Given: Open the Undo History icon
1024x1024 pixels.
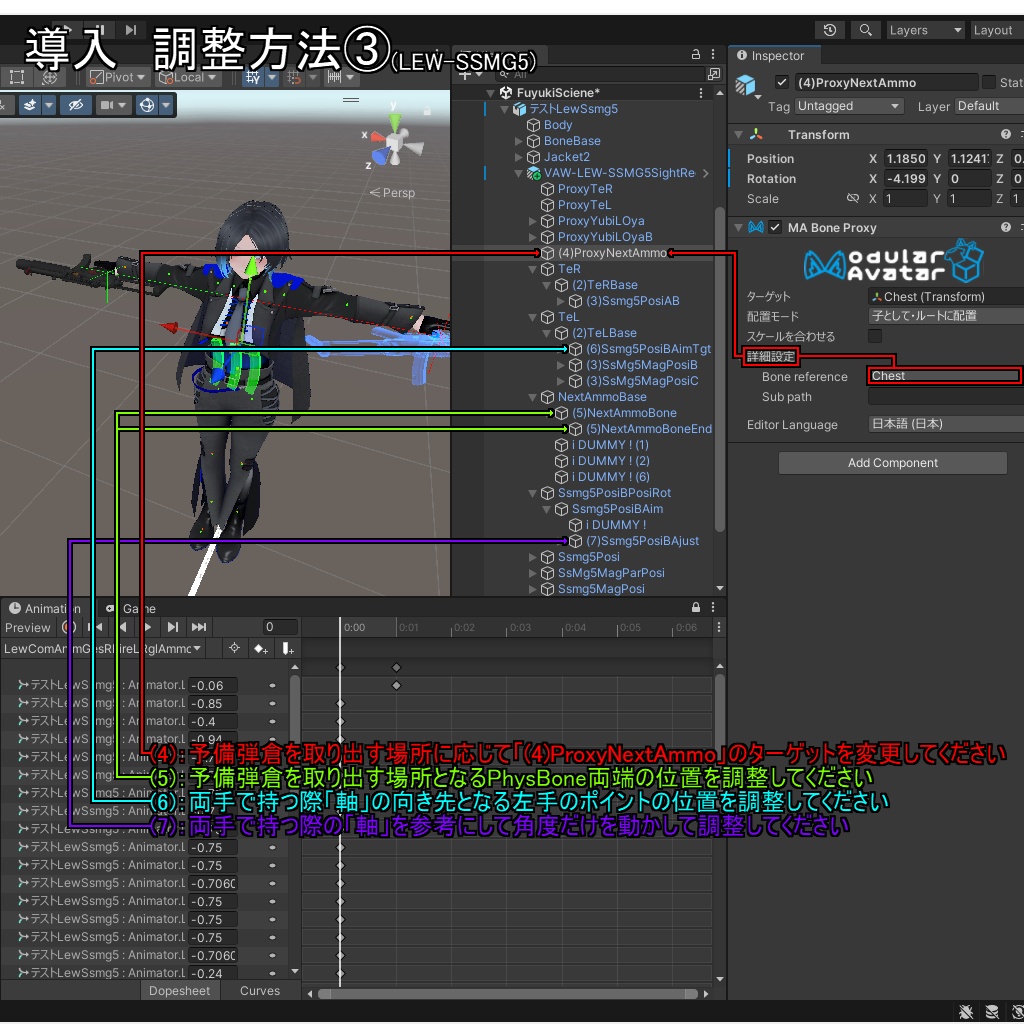Looking at the screenshot, I should (829, 30).
